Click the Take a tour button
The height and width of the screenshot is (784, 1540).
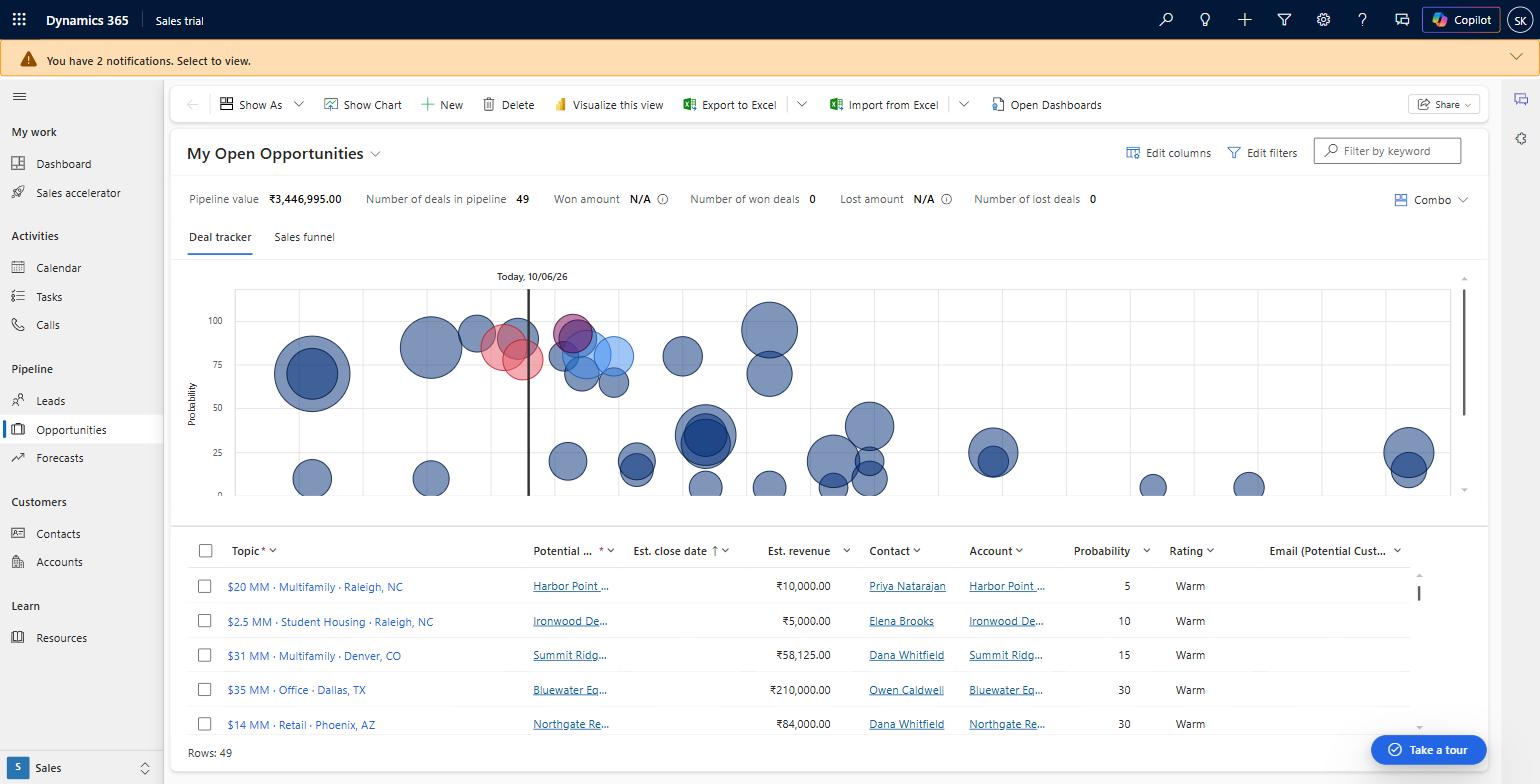tap(1428, 750)
